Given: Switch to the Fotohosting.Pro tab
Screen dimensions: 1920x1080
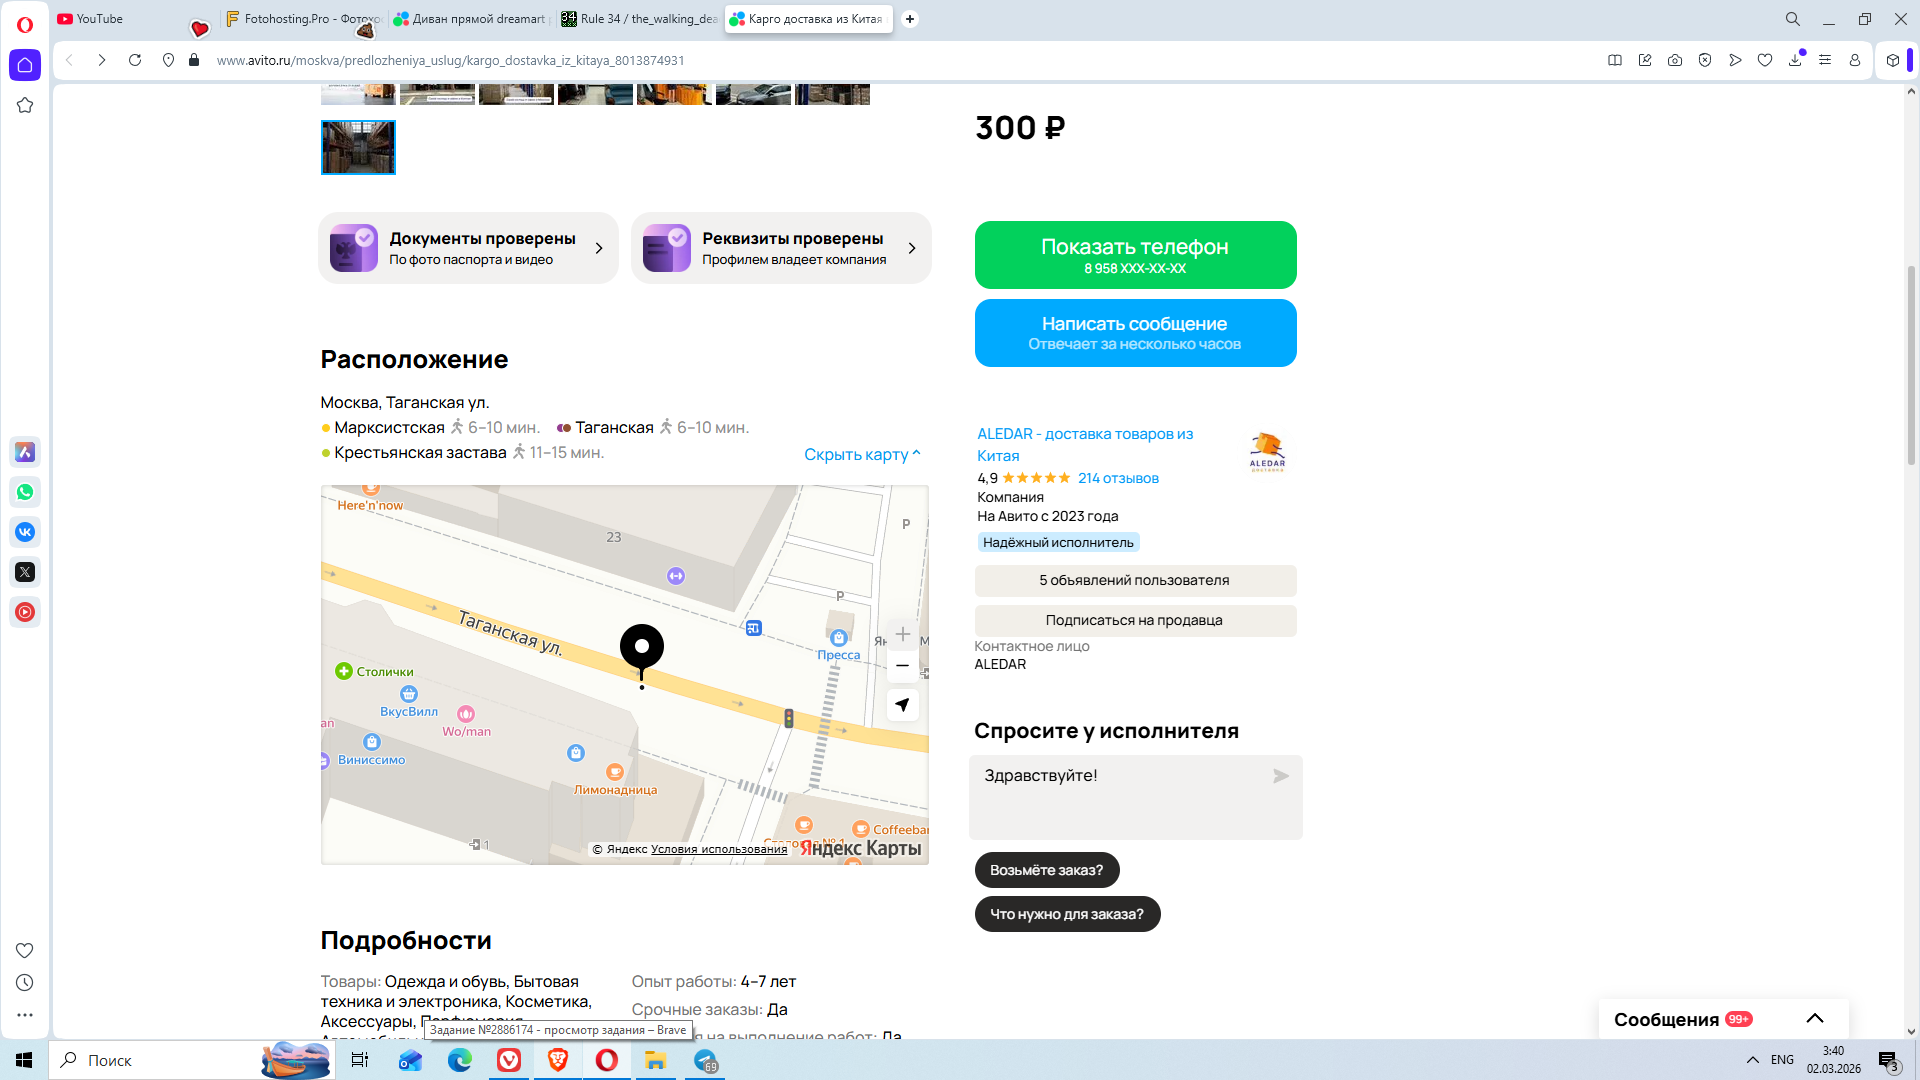Looking at the screenshot, I should 302,19.
